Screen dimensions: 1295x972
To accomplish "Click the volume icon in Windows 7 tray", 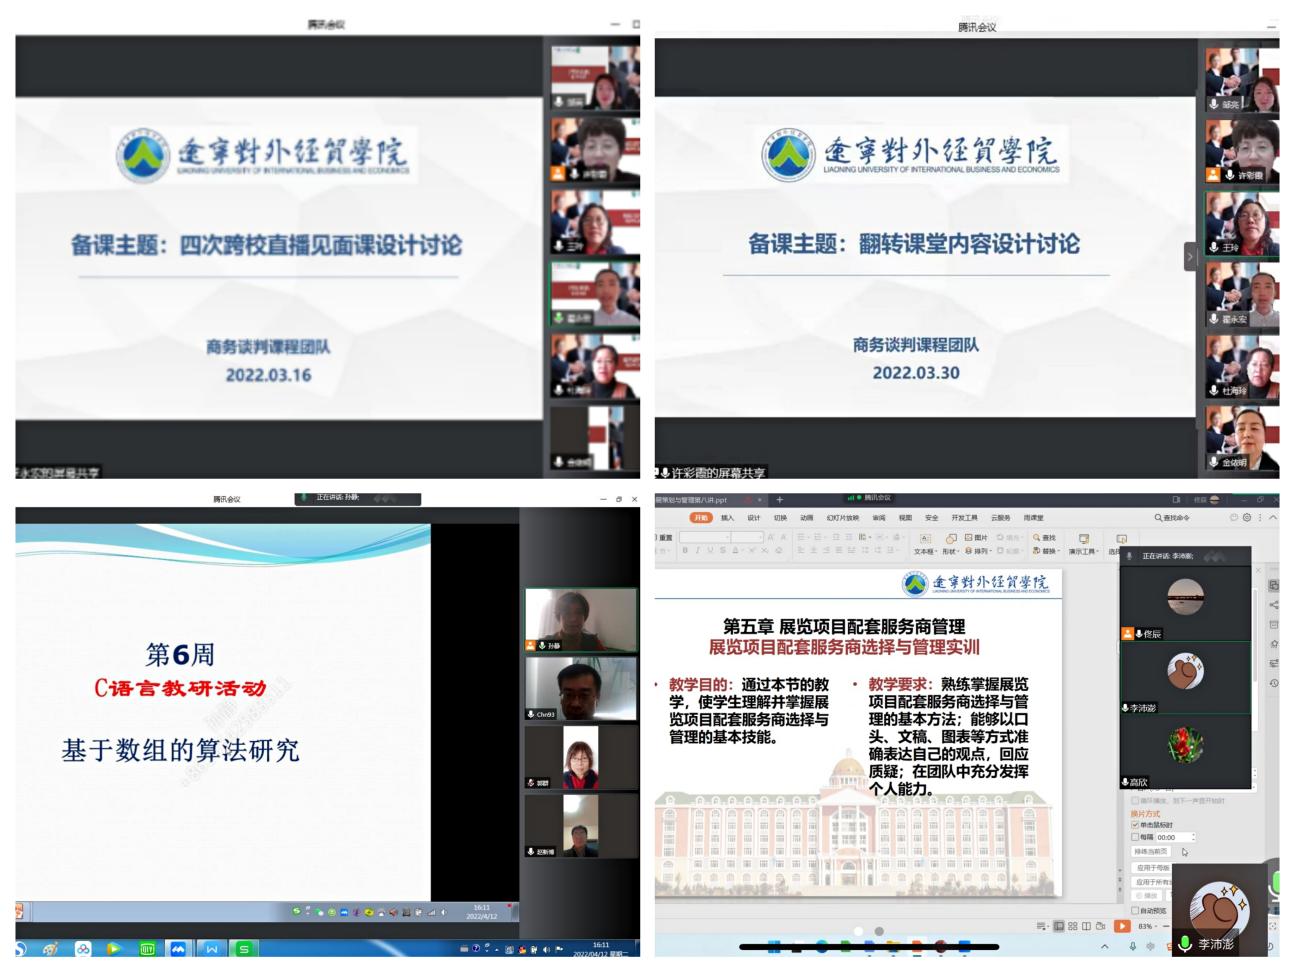I will [x=546, y=949].
